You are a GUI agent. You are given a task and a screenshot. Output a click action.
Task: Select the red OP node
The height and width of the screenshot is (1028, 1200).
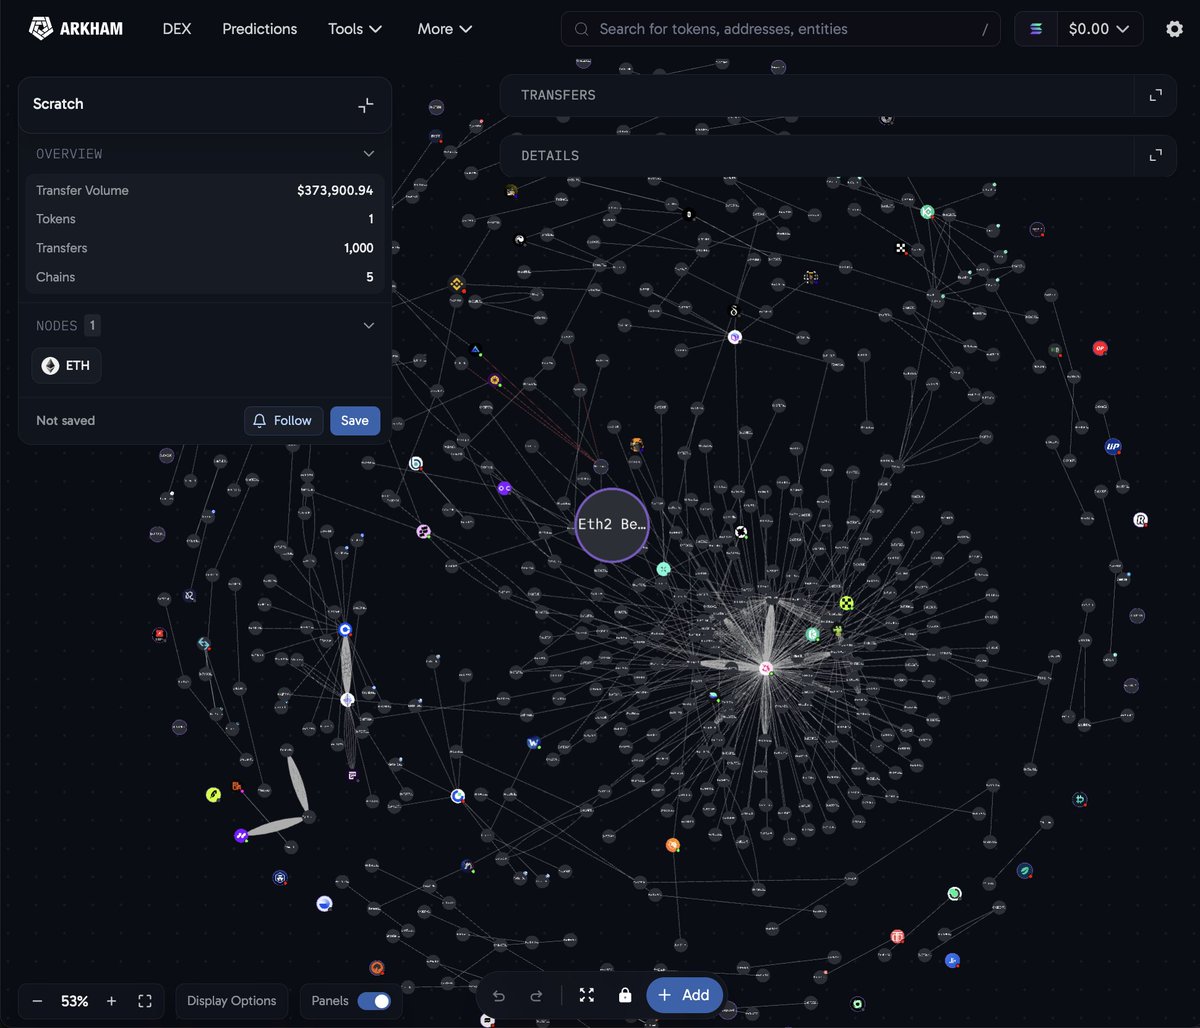[x=1100, y=348]
